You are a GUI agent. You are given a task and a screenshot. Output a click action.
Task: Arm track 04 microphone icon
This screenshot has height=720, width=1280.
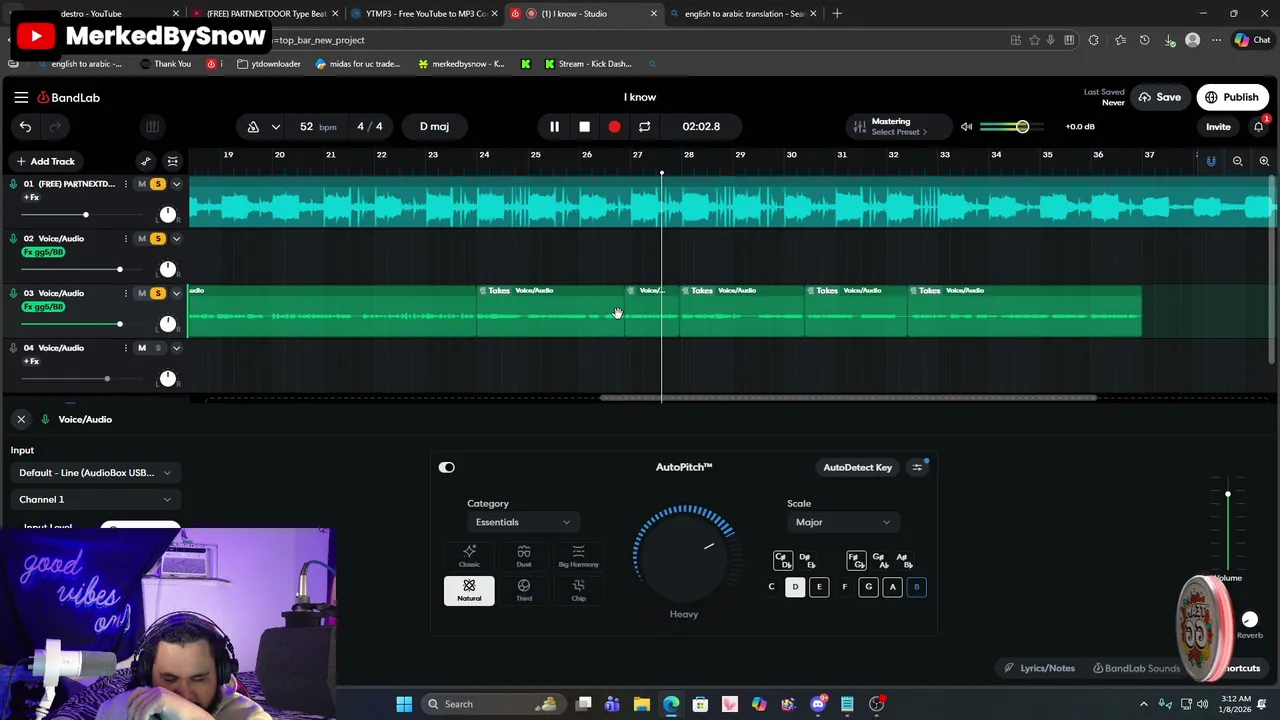point(13,348)
